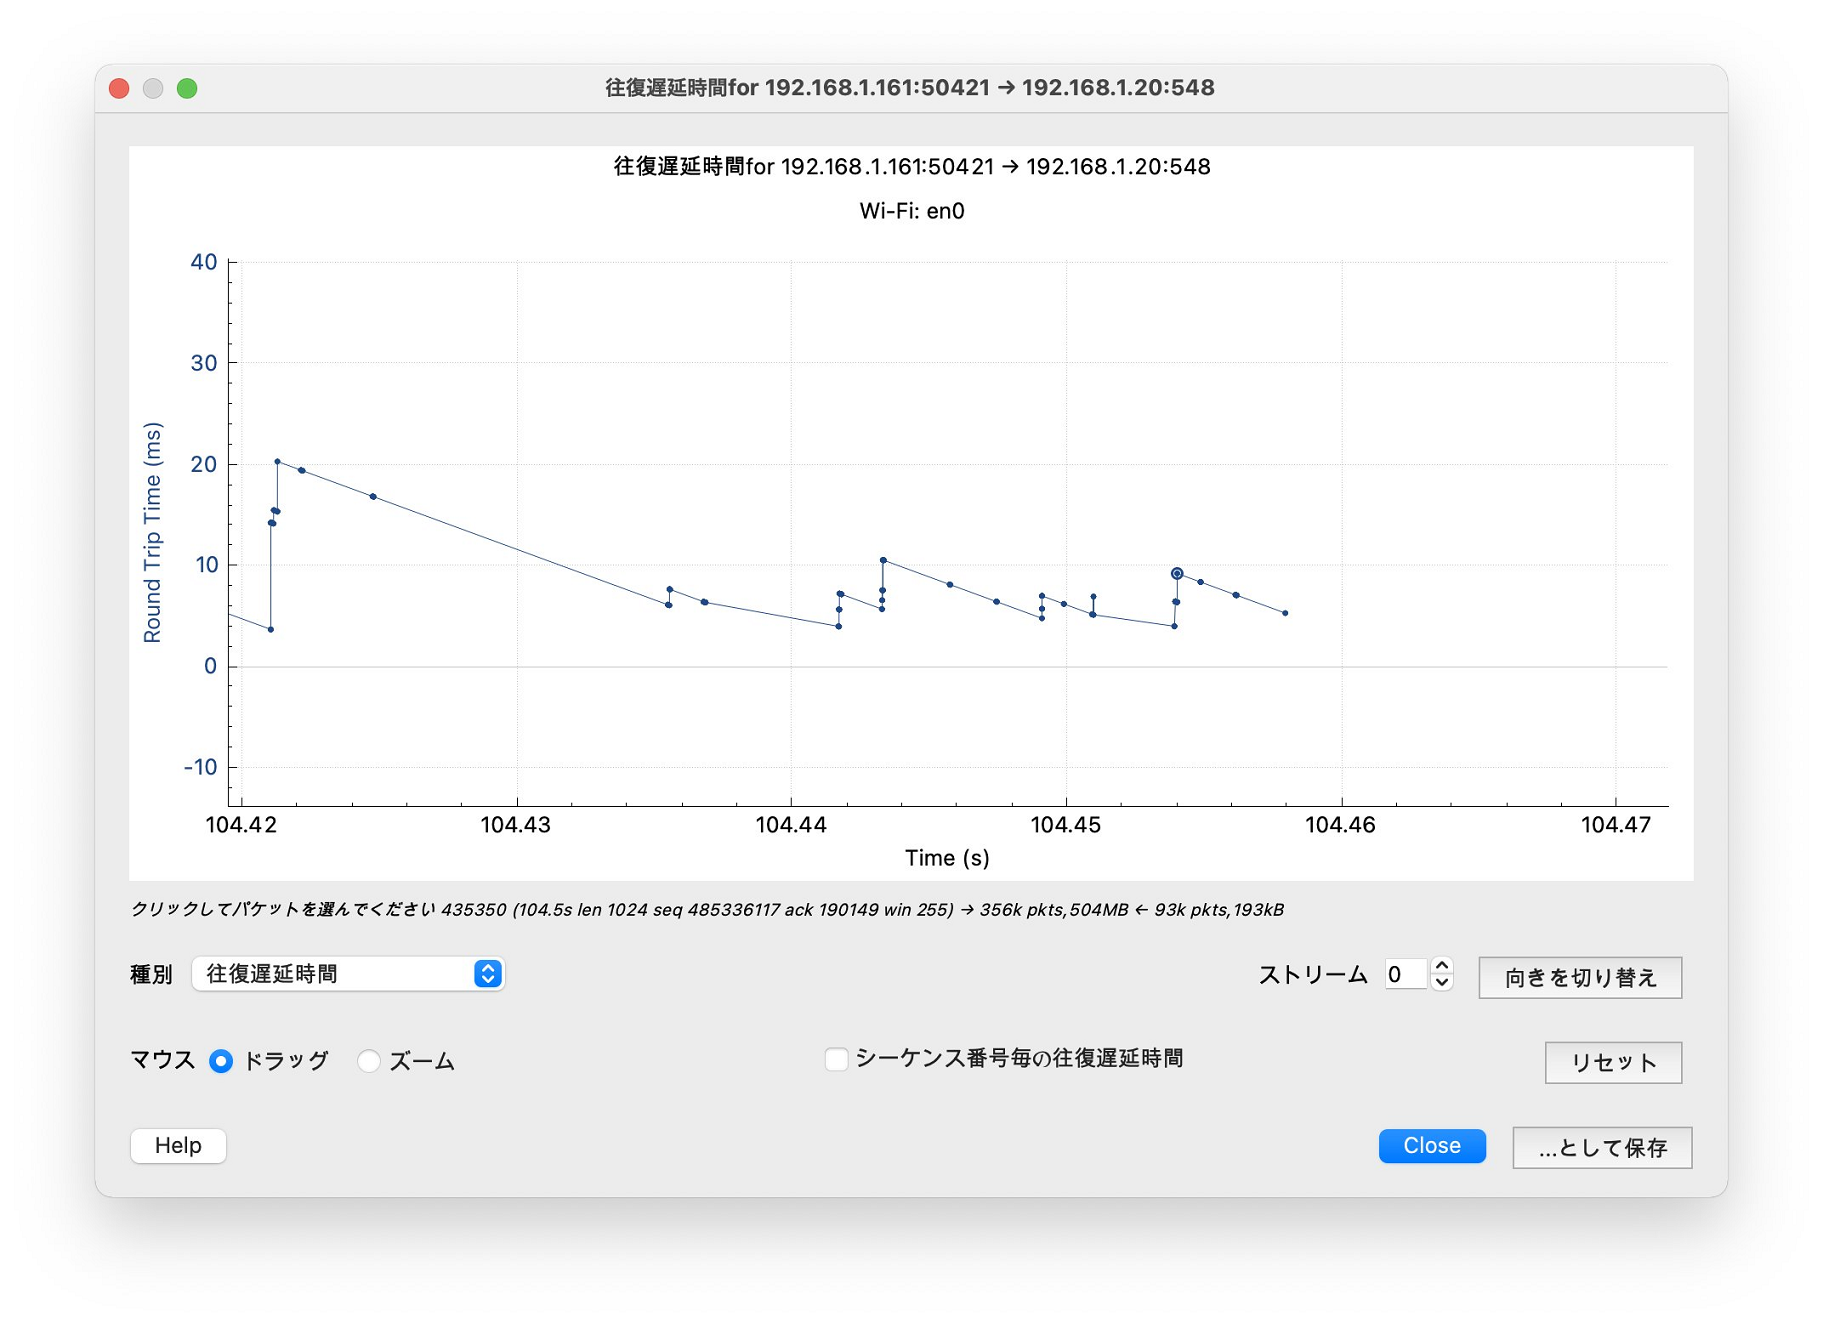Decrement the ストリーム stream number
Viewport: 1823px width, 1323px height.
pos(1441,983)
